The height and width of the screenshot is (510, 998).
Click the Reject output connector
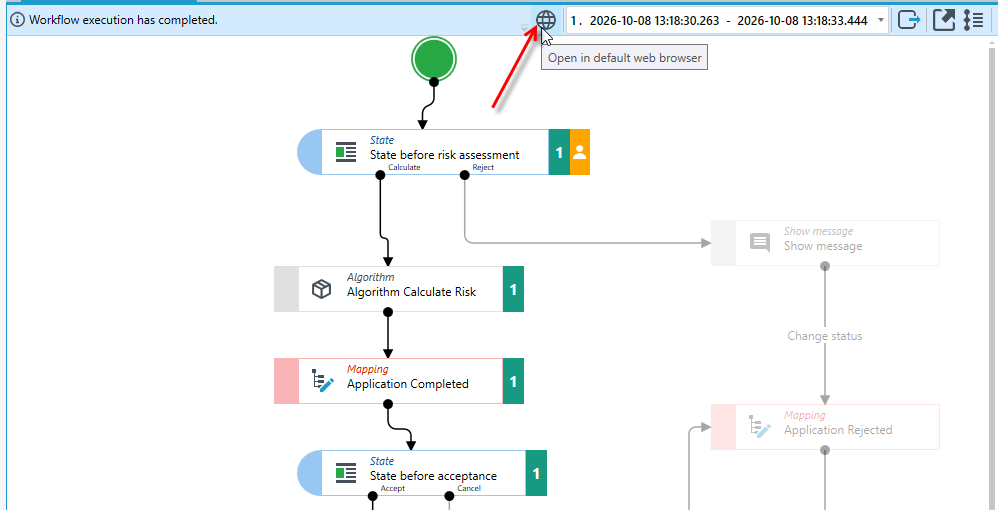point(465,175)
